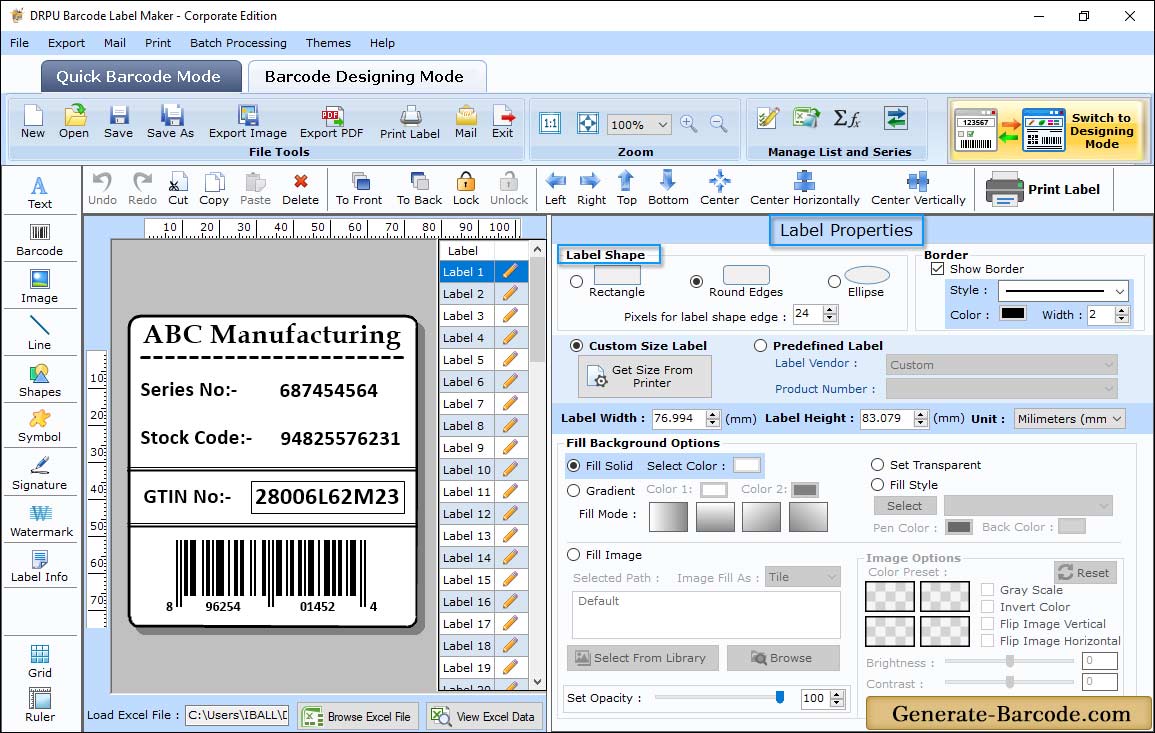Choose Gradient fill background
The image size is (1155, 733).
pyautogui.click(x=574, y=491)
